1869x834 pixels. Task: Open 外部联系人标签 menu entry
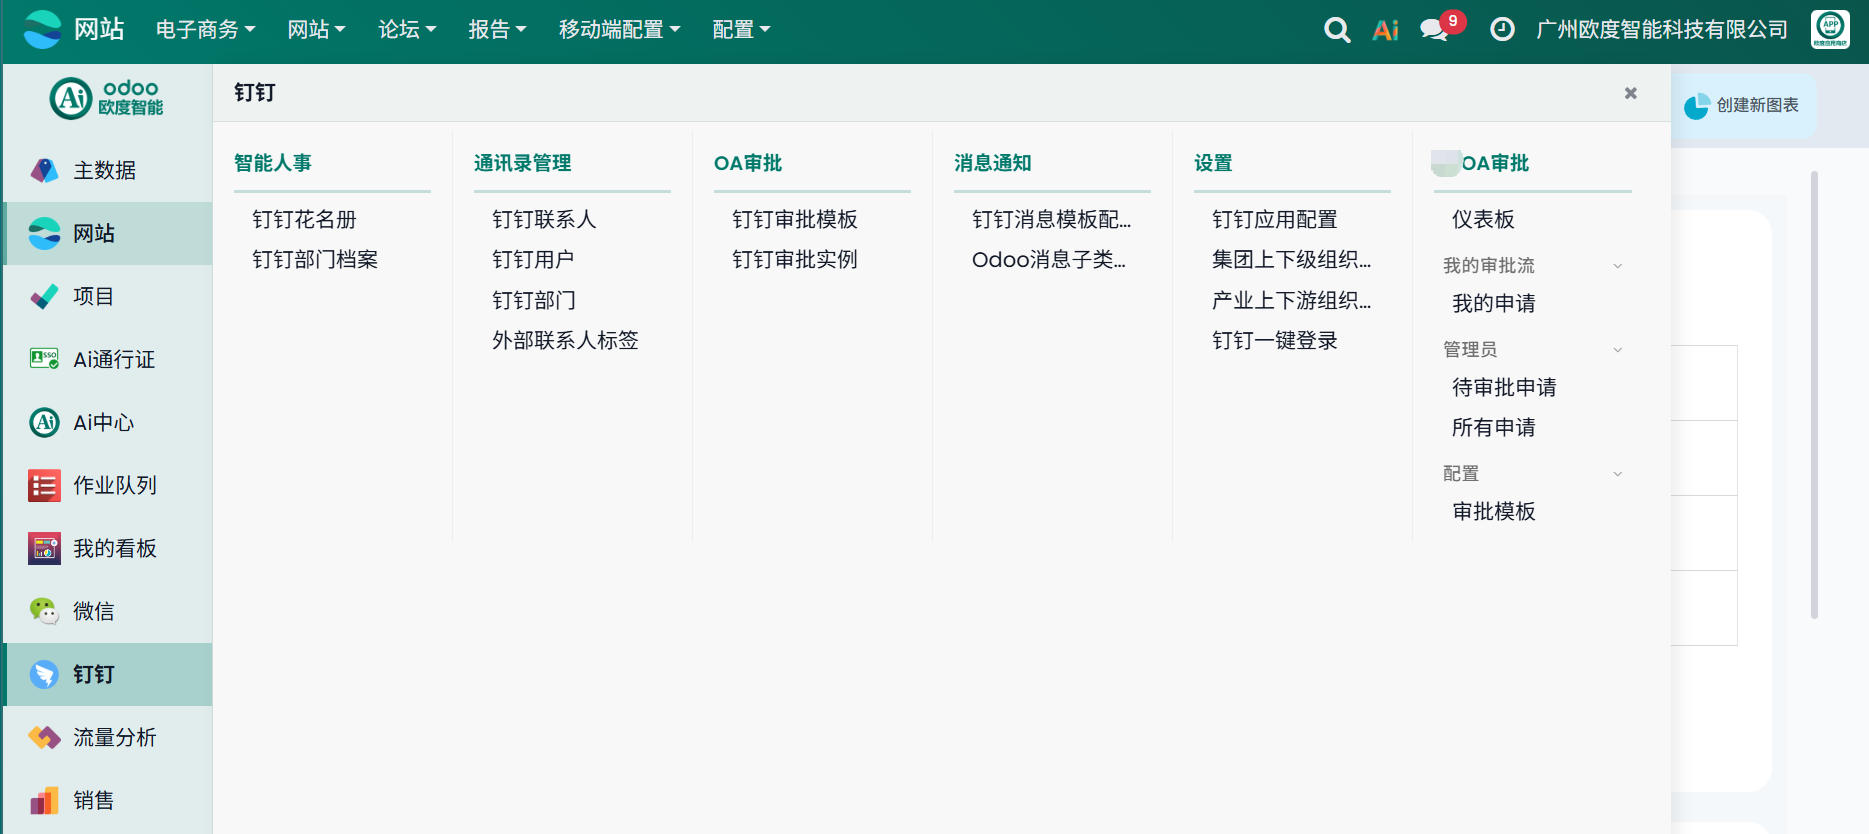[x=565, y=340]
